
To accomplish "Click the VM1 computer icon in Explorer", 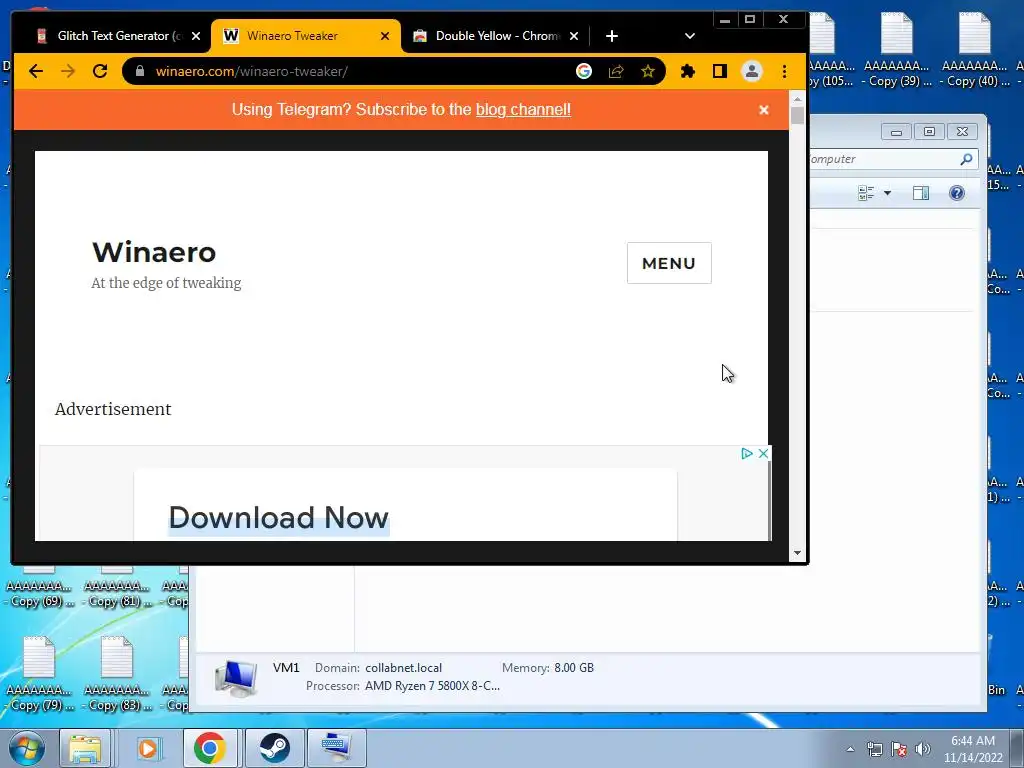I will pos(236,678).
